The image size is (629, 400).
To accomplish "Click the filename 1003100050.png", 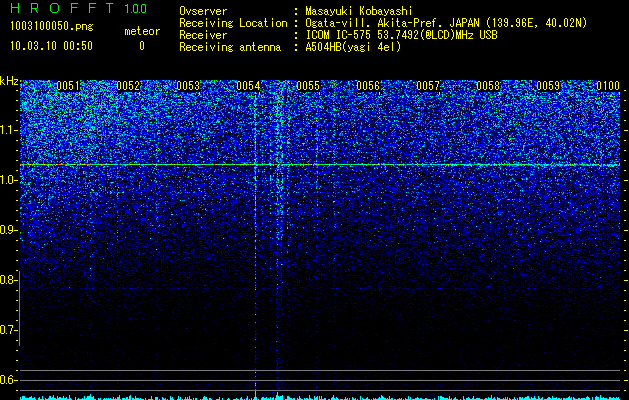I will [52, 26].
